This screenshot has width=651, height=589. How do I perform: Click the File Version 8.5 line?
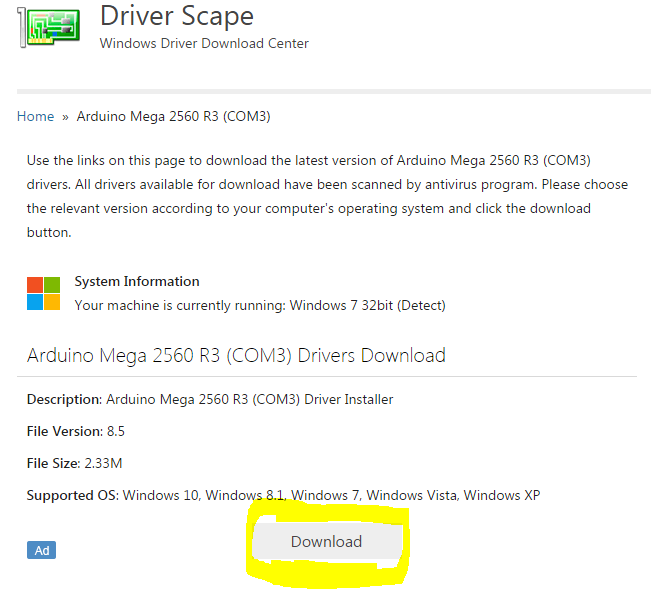[x=76, y=431]
